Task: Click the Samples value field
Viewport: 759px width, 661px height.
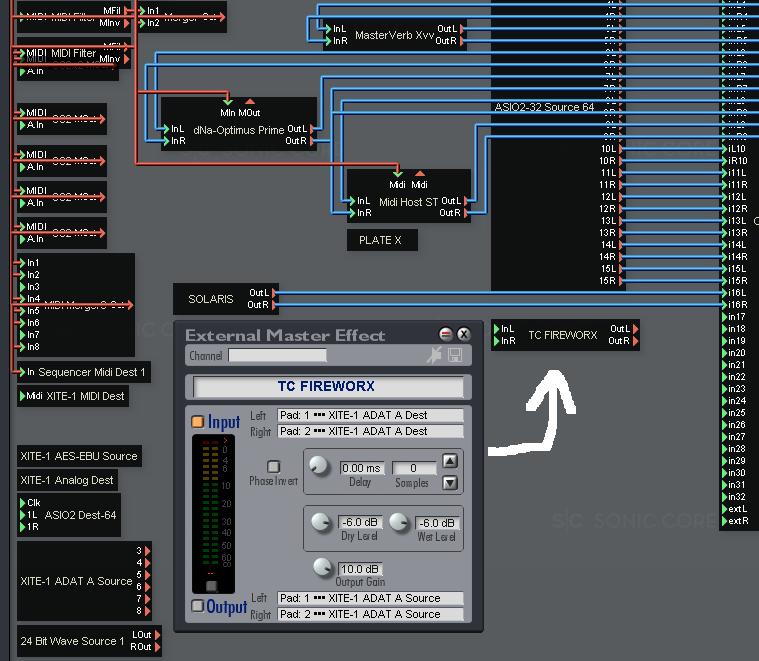Action: click(414, 468)
